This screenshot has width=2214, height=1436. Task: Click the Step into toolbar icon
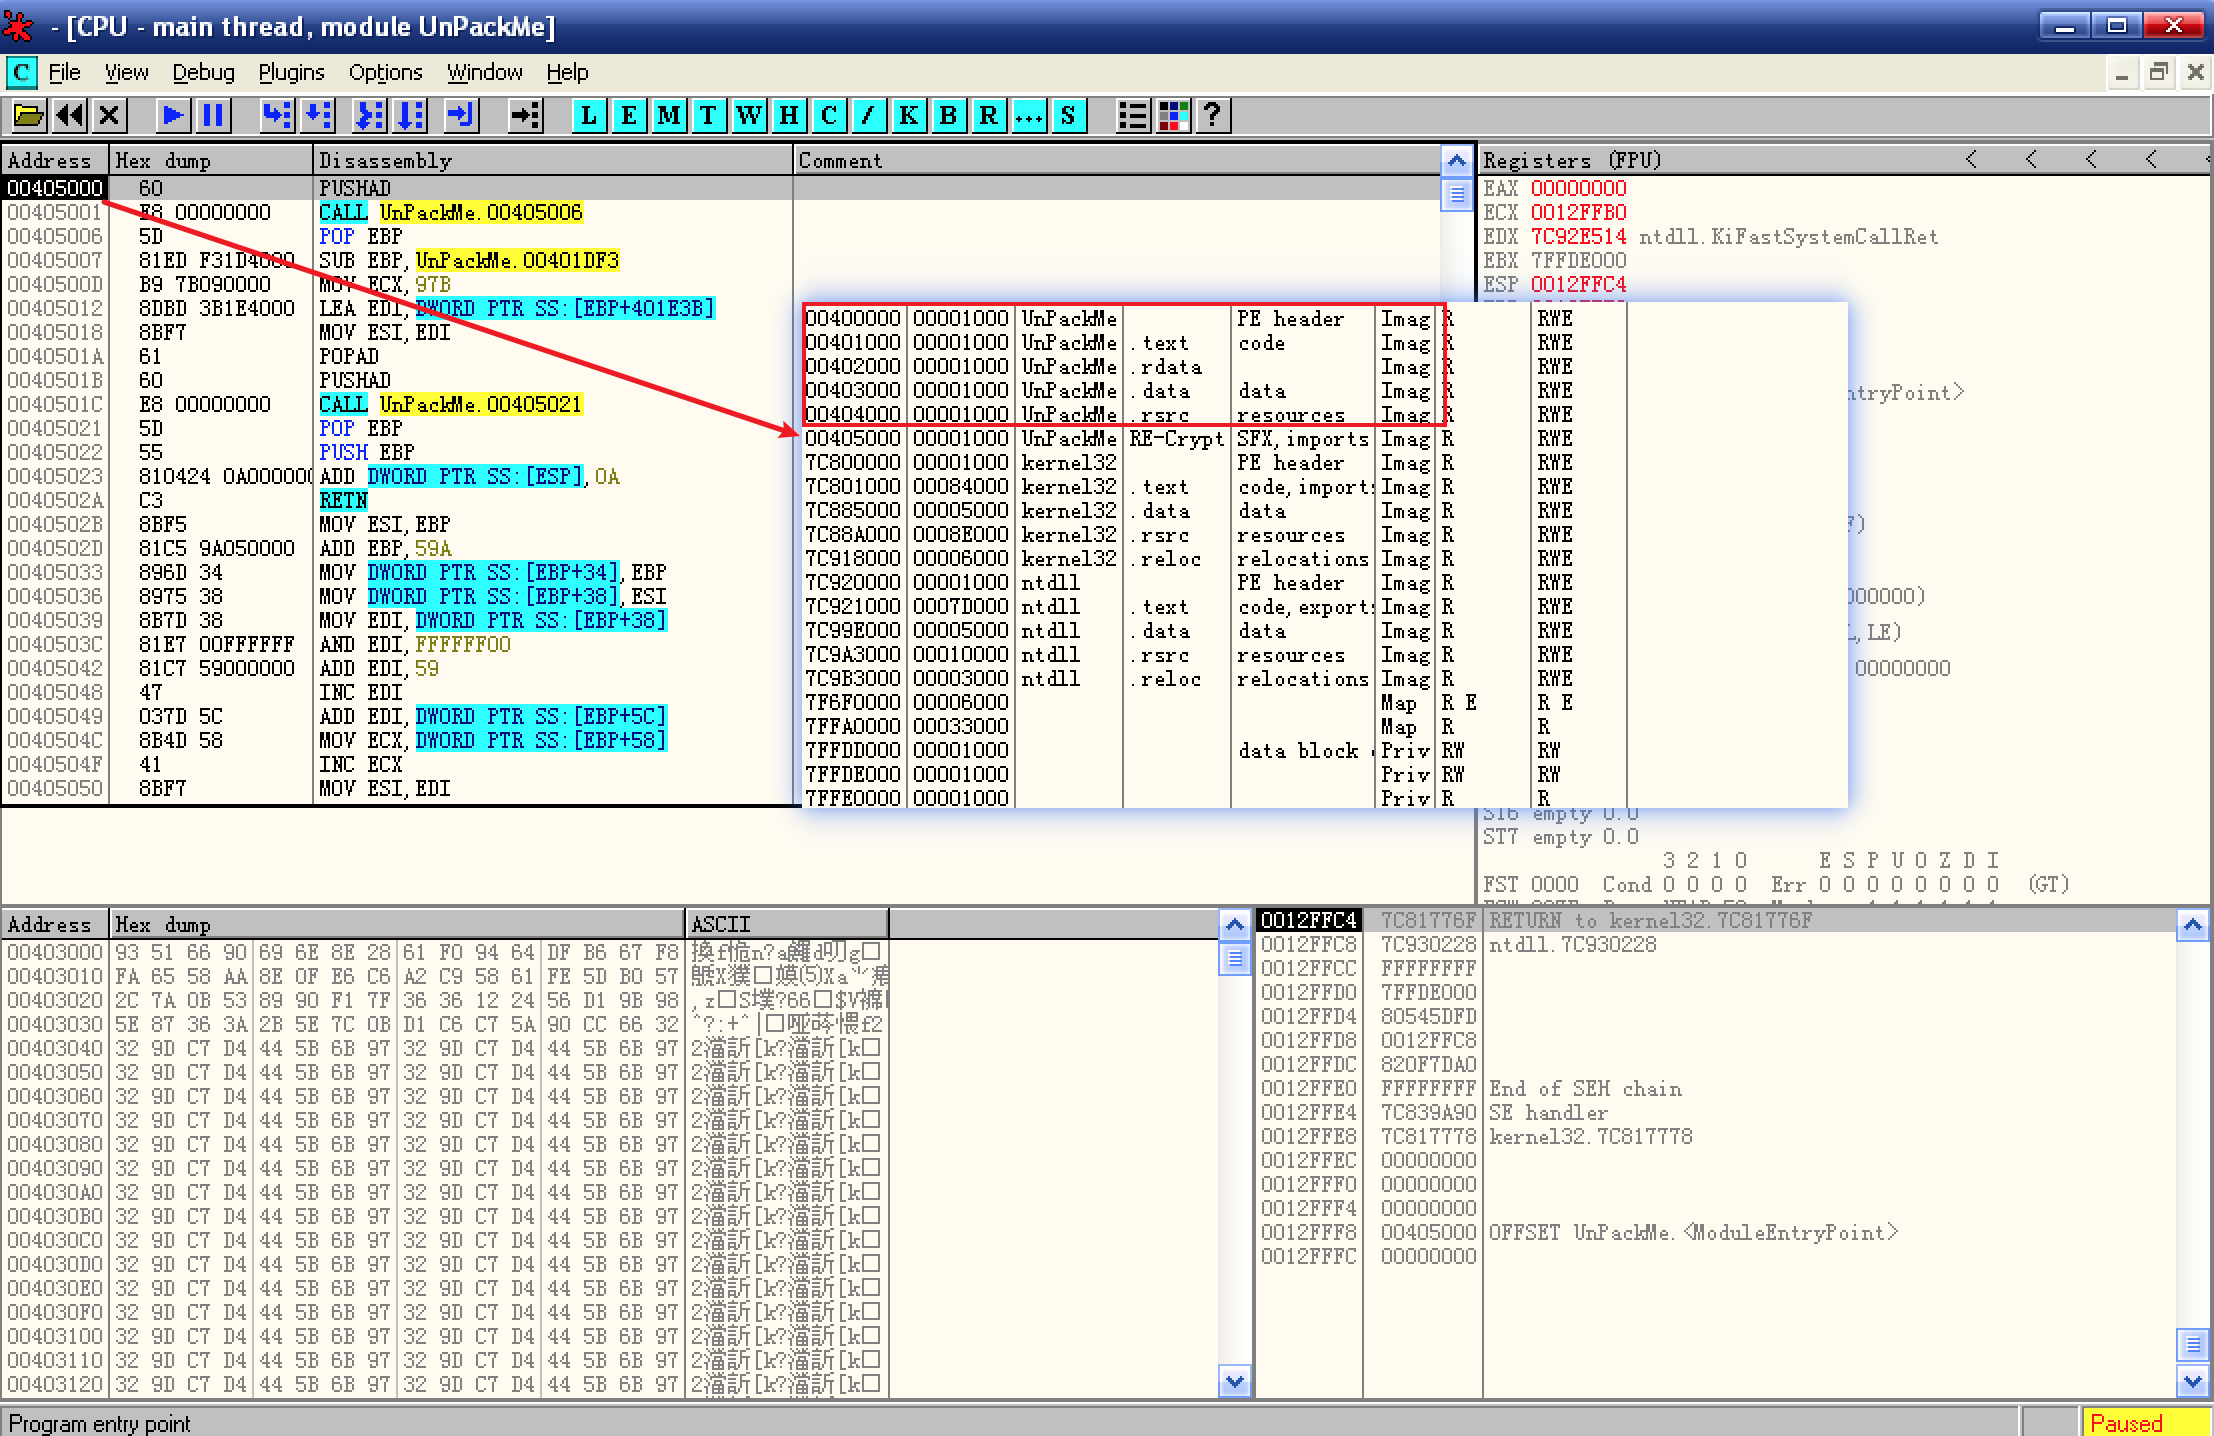point(276,116)
